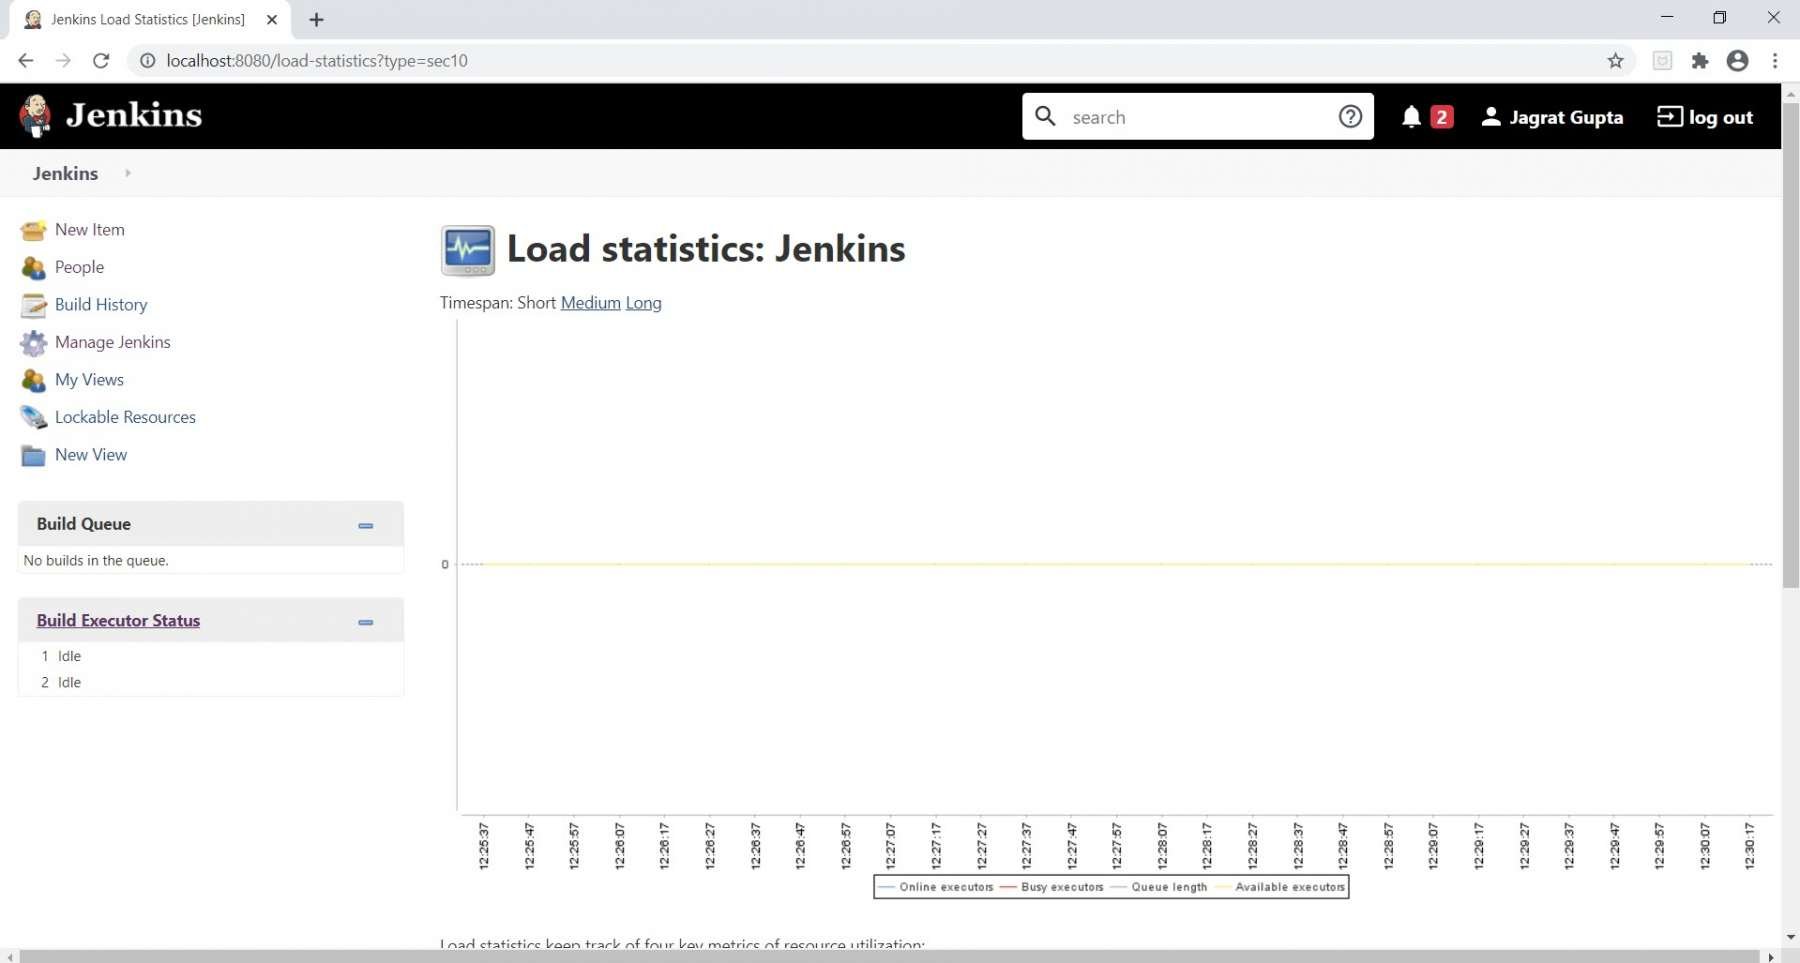Click the Jenkins breadcrumb link
The height and width of the screenshot is (963, 1800).
(65, 173)
